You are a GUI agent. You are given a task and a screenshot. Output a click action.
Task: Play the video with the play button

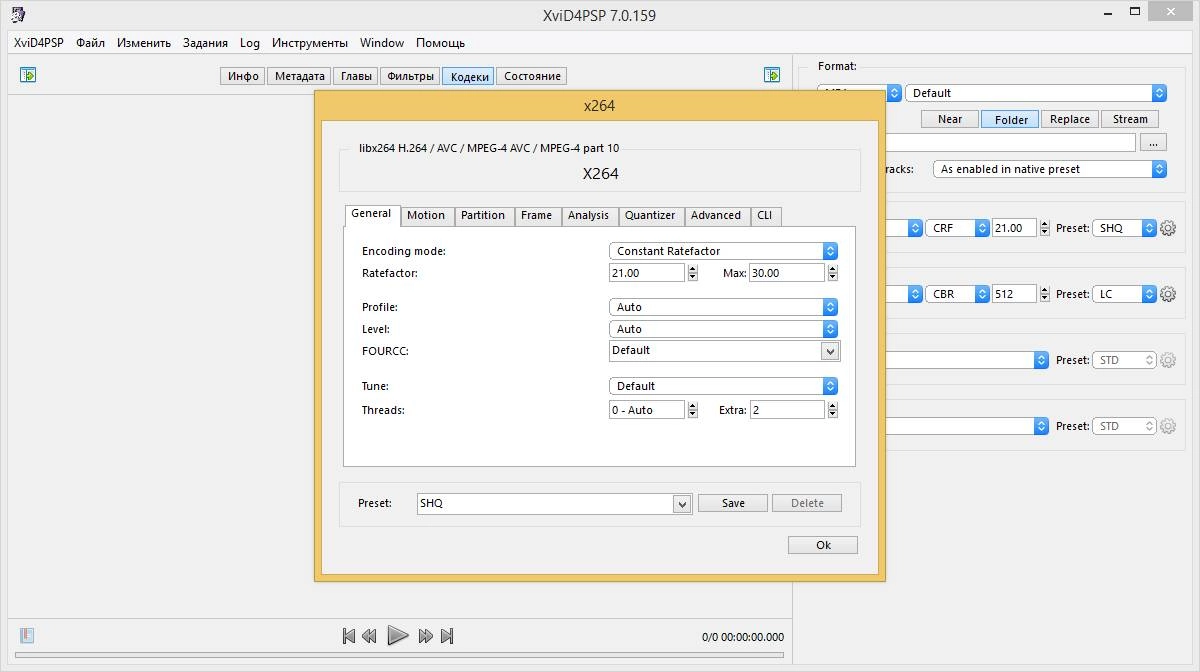click(397, 635)
